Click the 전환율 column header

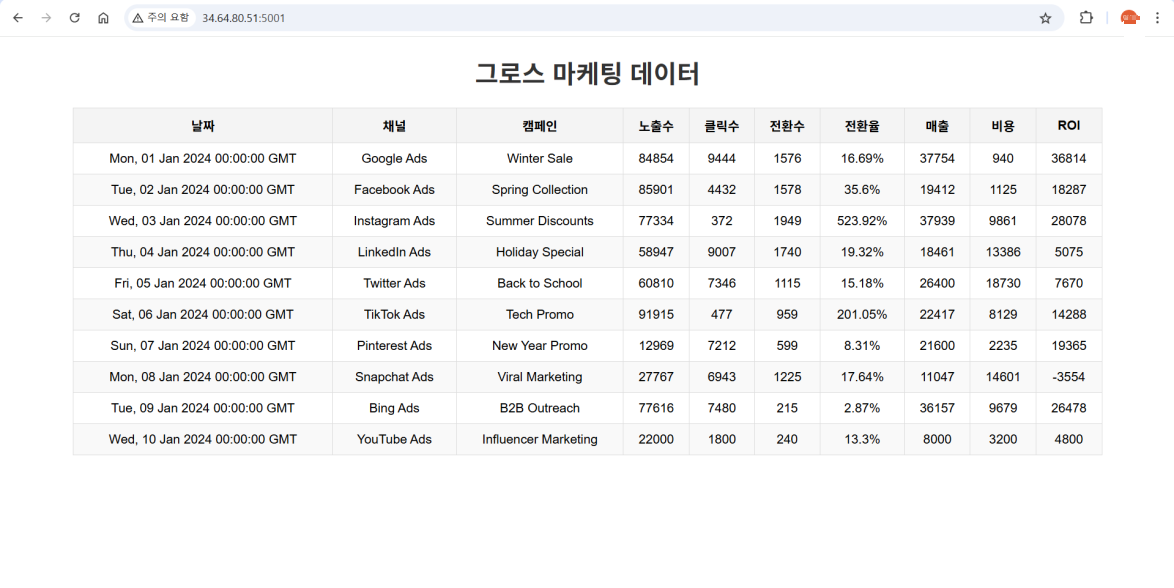pyautogui.click(x=862, y=126)
